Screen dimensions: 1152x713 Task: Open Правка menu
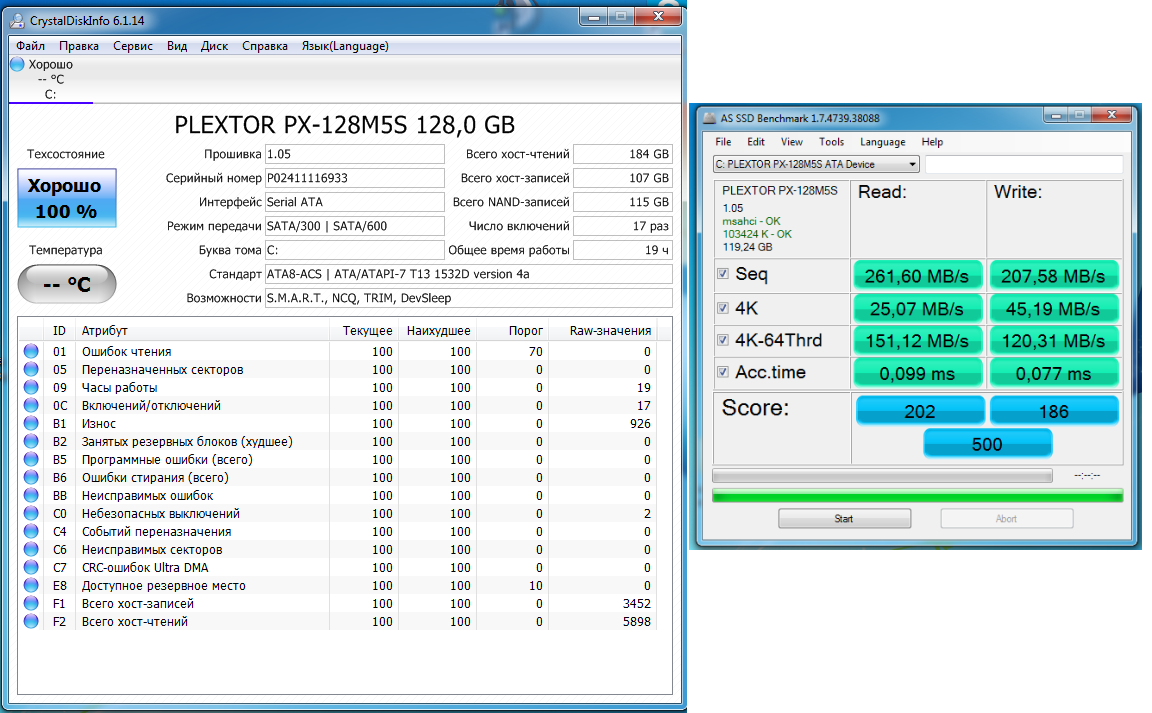[79, 46]
